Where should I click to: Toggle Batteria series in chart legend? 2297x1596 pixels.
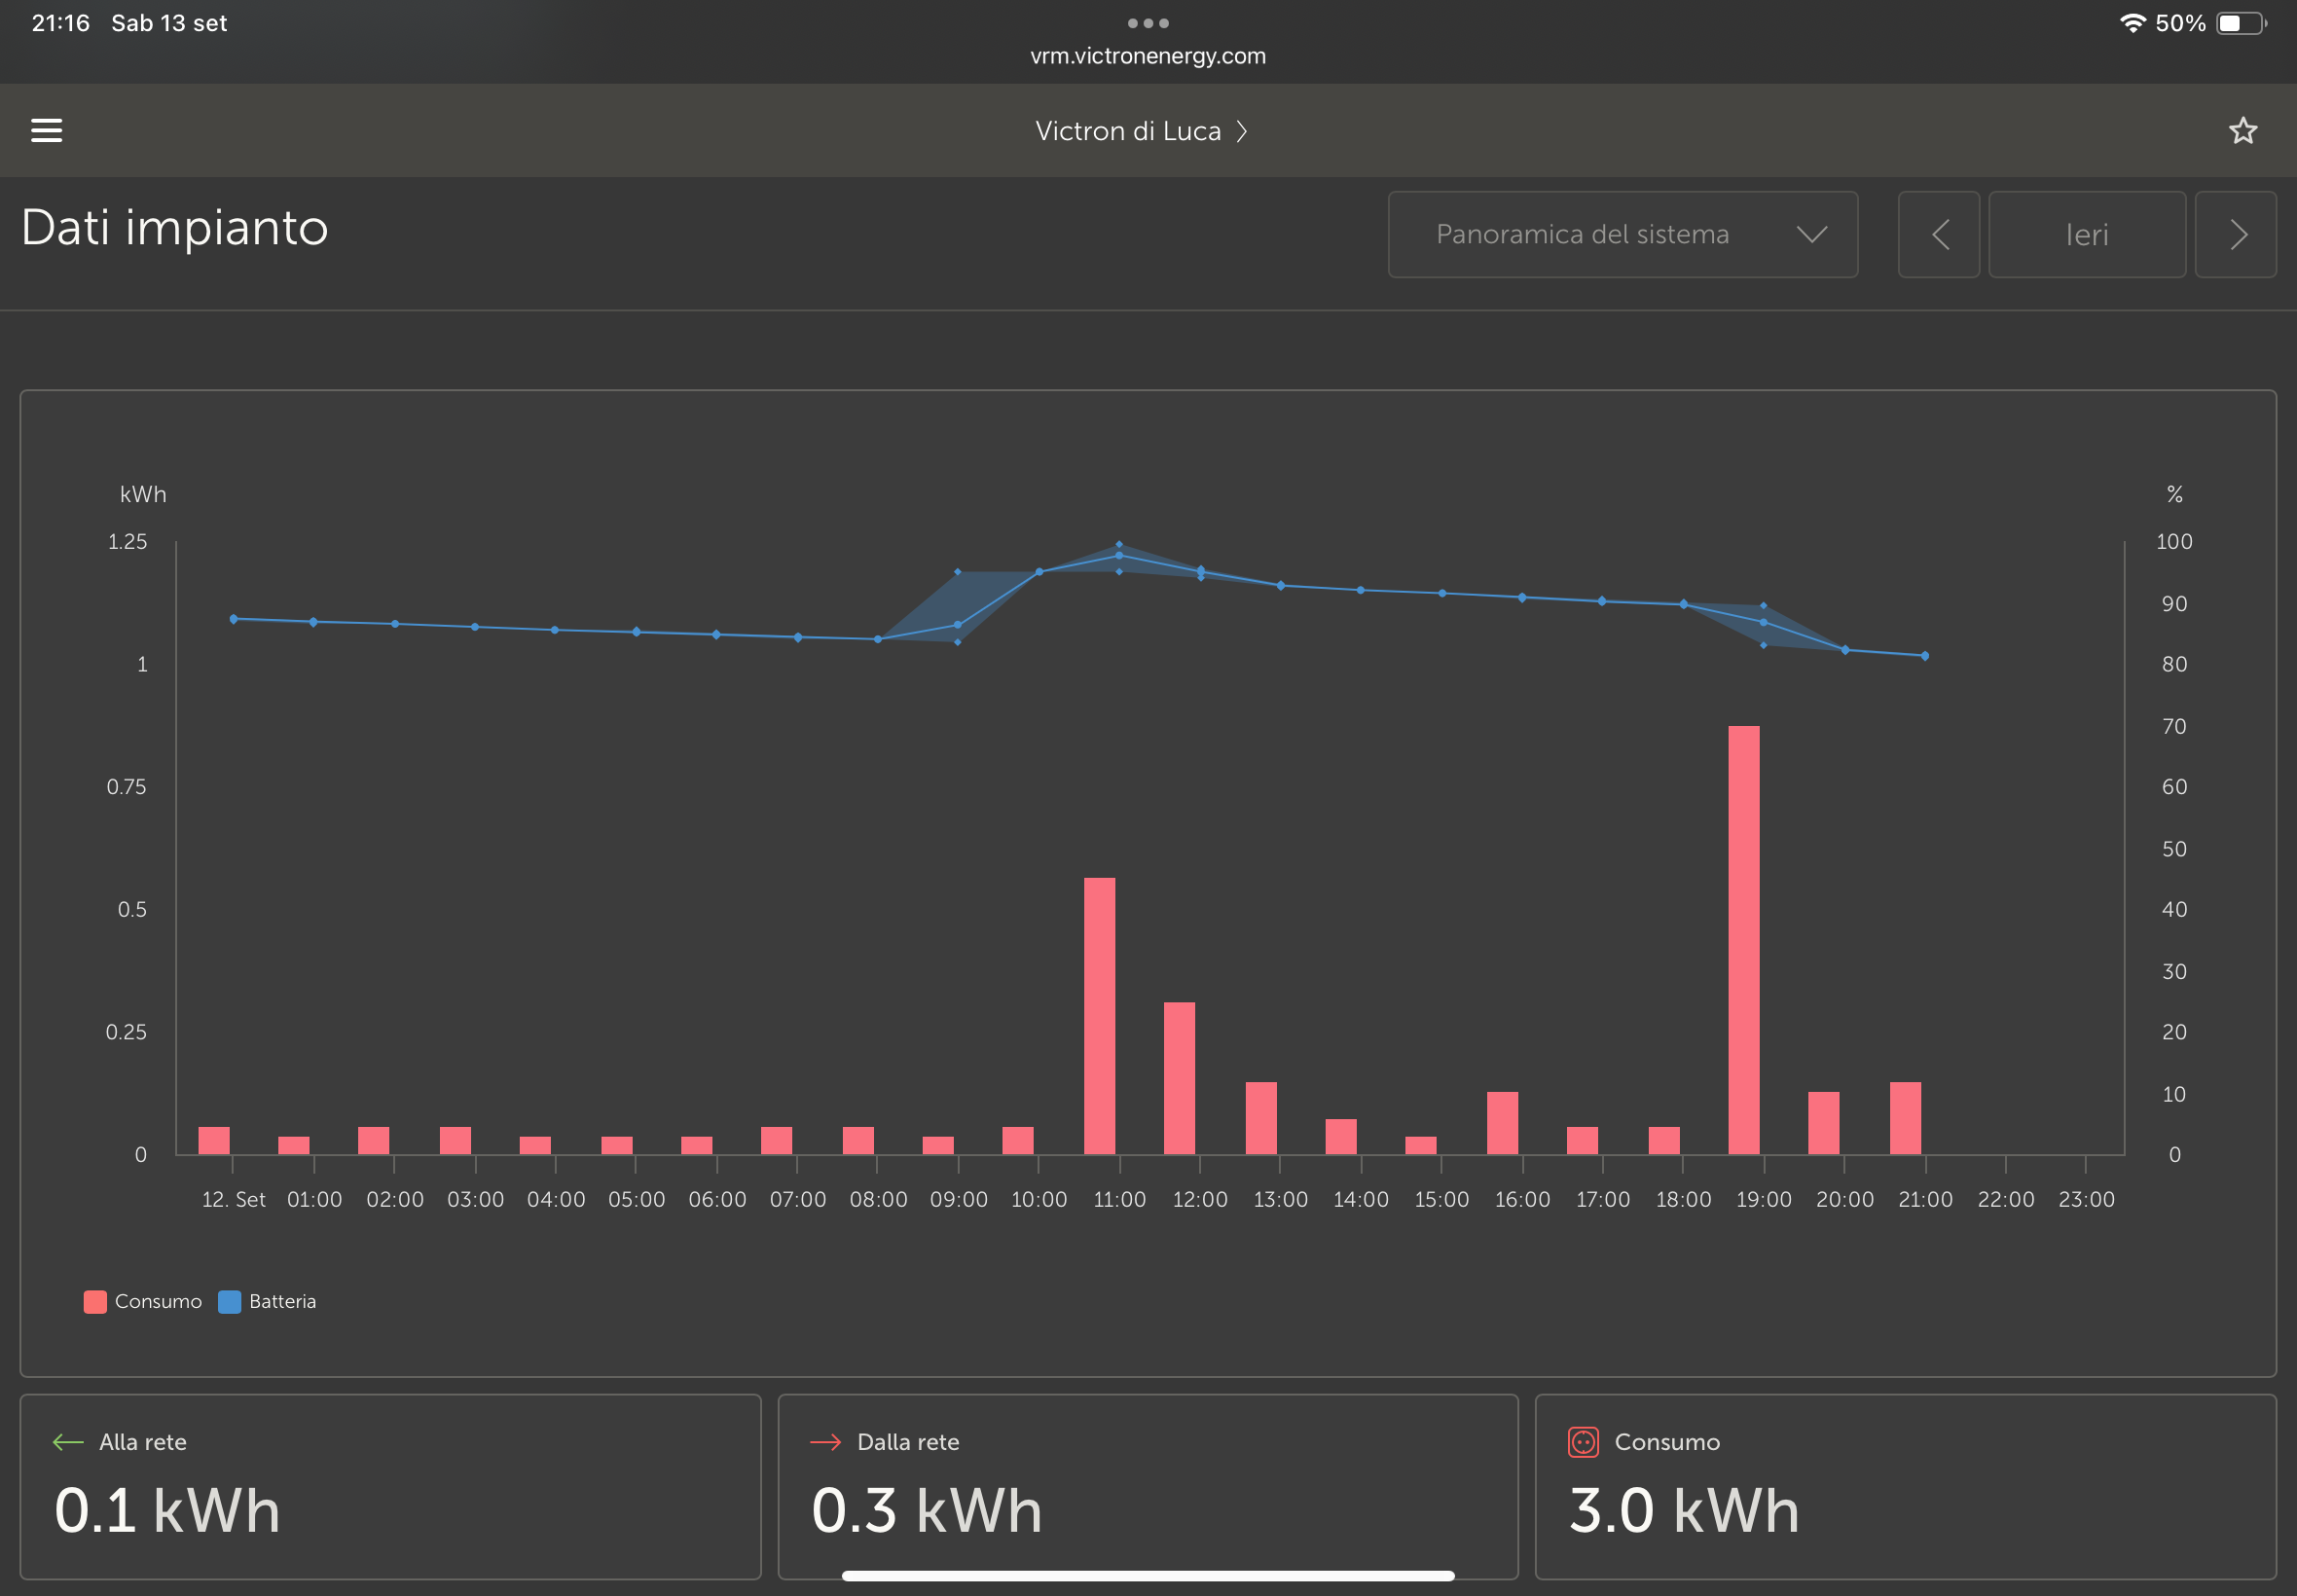[x=282, y=1301]
